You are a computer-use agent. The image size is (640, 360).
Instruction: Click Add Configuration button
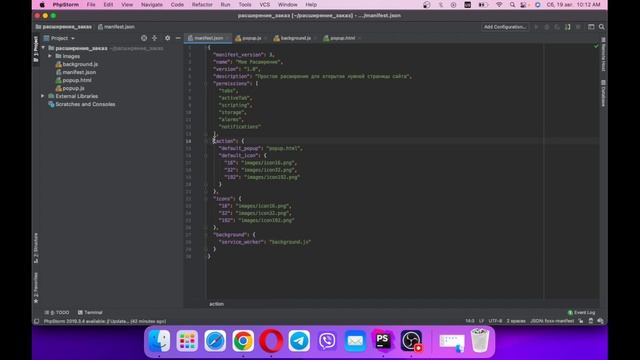(x=505, y=27)
